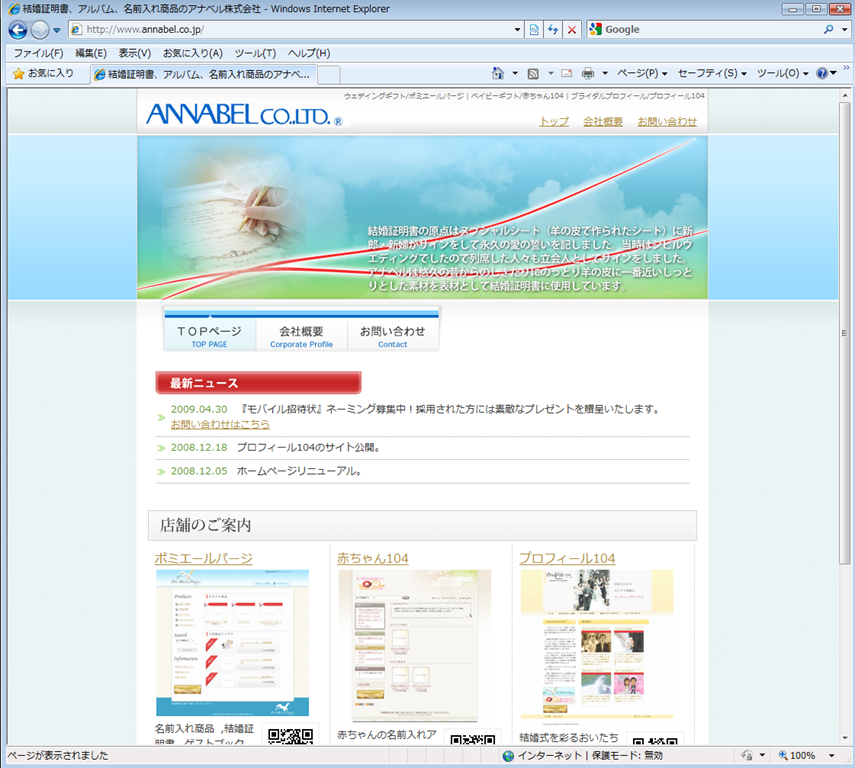
Task: Click the Read Mail icon
Action: 567,73
